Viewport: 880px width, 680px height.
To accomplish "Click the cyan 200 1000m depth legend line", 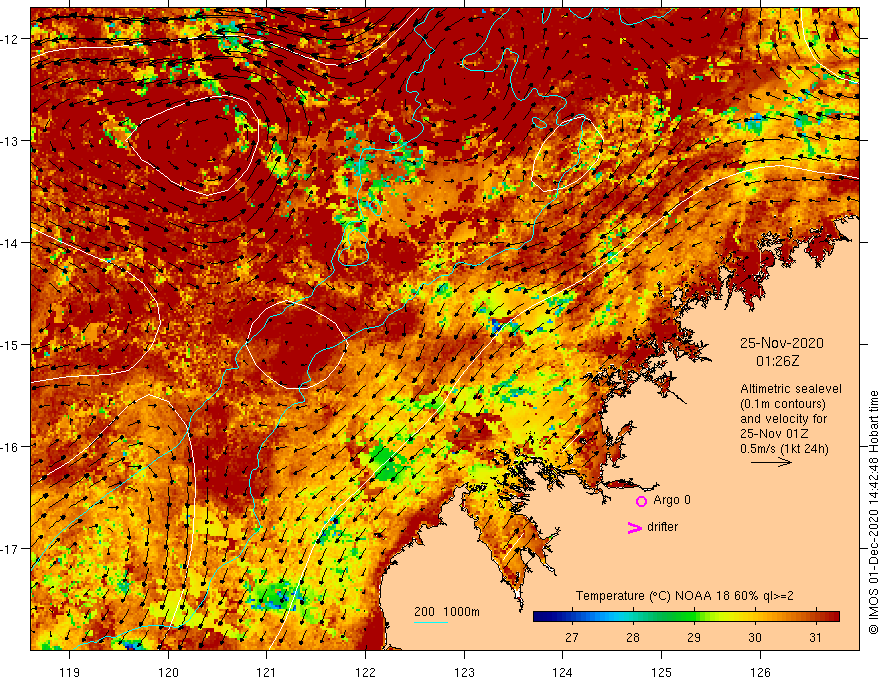I will click(431, 622).
